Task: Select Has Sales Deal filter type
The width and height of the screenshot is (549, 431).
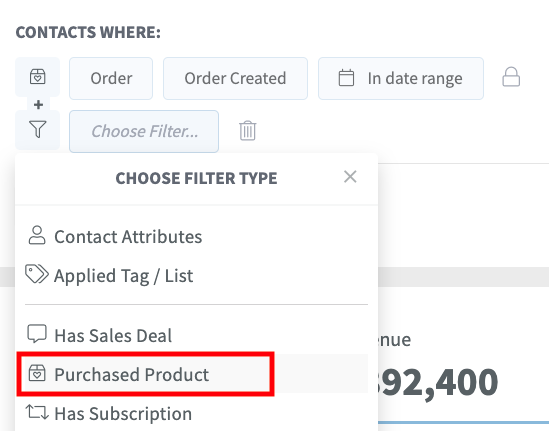Action: coord(196,335)
